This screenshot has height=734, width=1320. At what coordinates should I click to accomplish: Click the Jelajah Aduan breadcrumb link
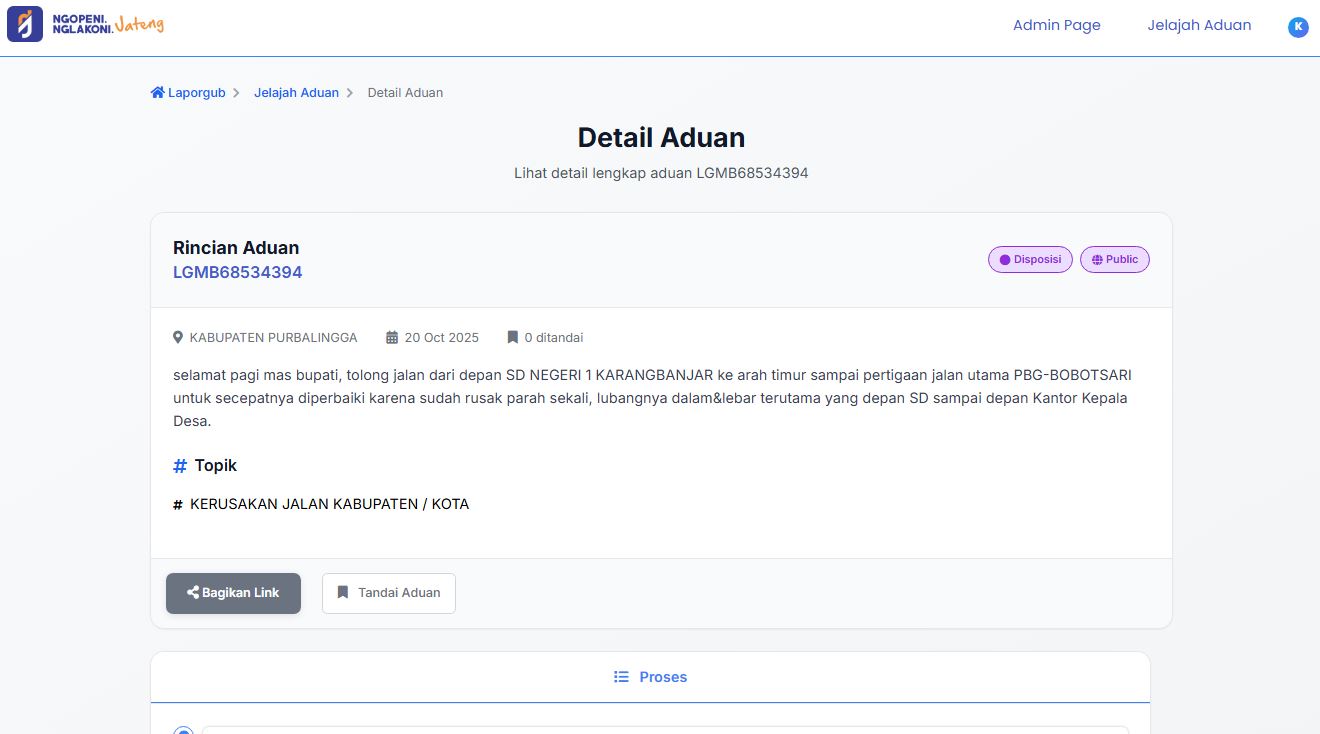[x=296, y=93]
